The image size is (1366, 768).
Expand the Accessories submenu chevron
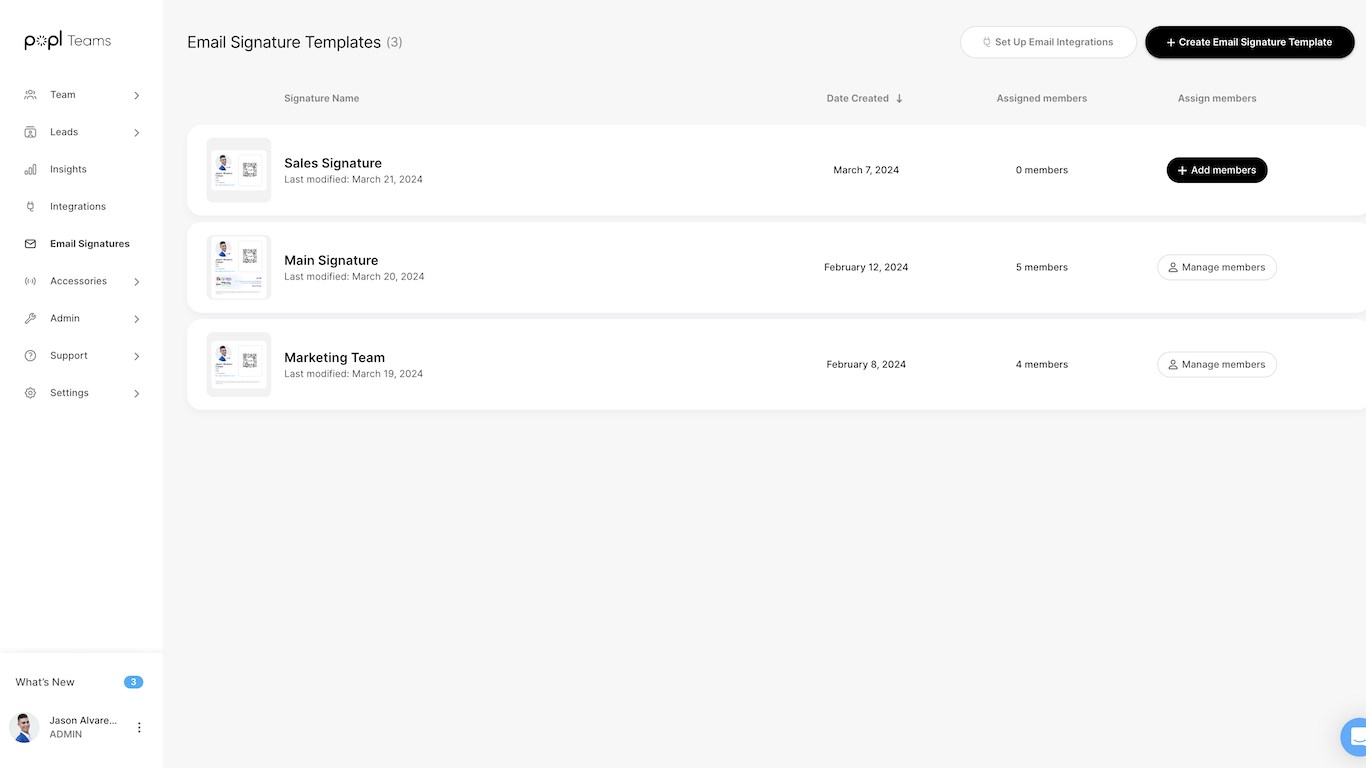click(137, 282)
